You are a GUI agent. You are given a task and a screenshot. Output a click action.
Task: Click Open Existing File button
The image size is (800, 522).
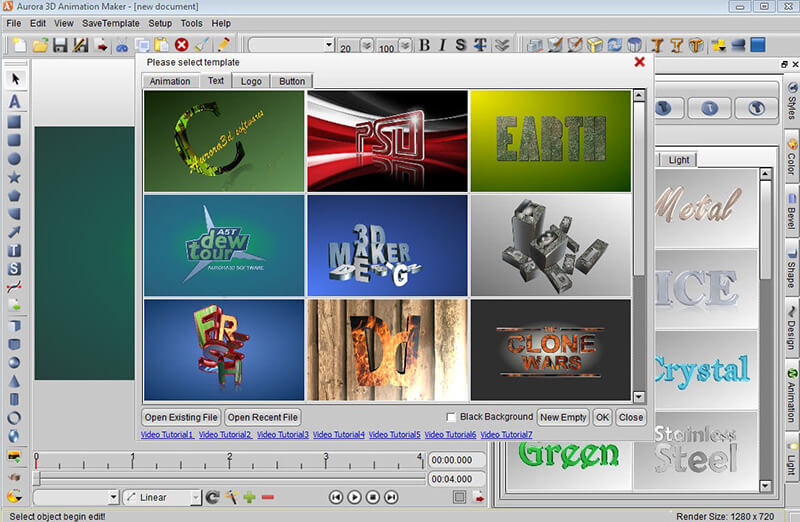point(181,417)
